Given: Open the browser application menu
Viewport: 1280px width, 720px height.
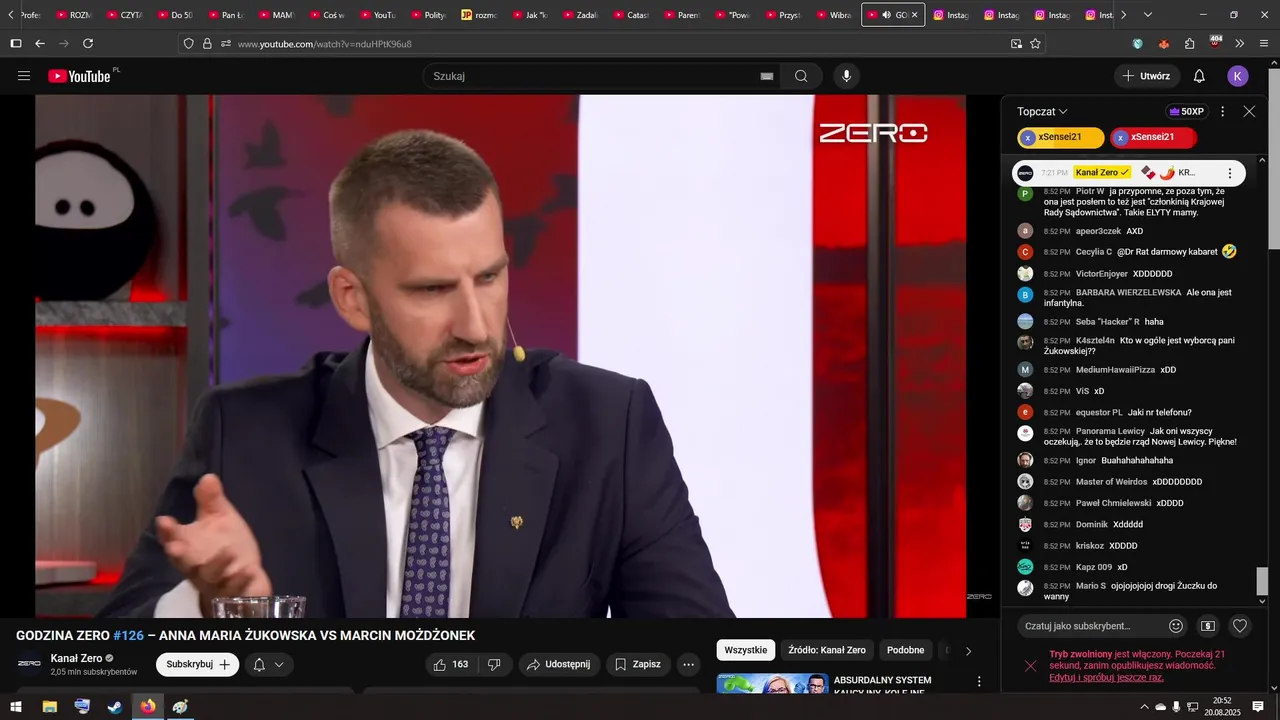Looking at the screenshot, I should tap(1264, 44).
